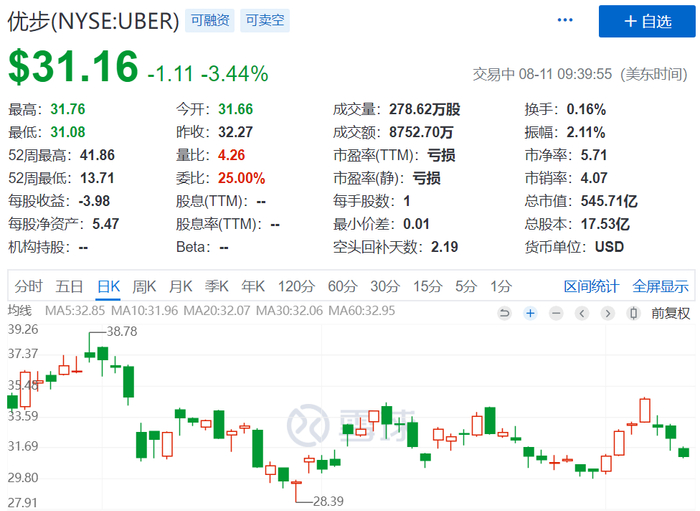
Task: Click the 52周最低 value 13.71
Action: (97, 178)
